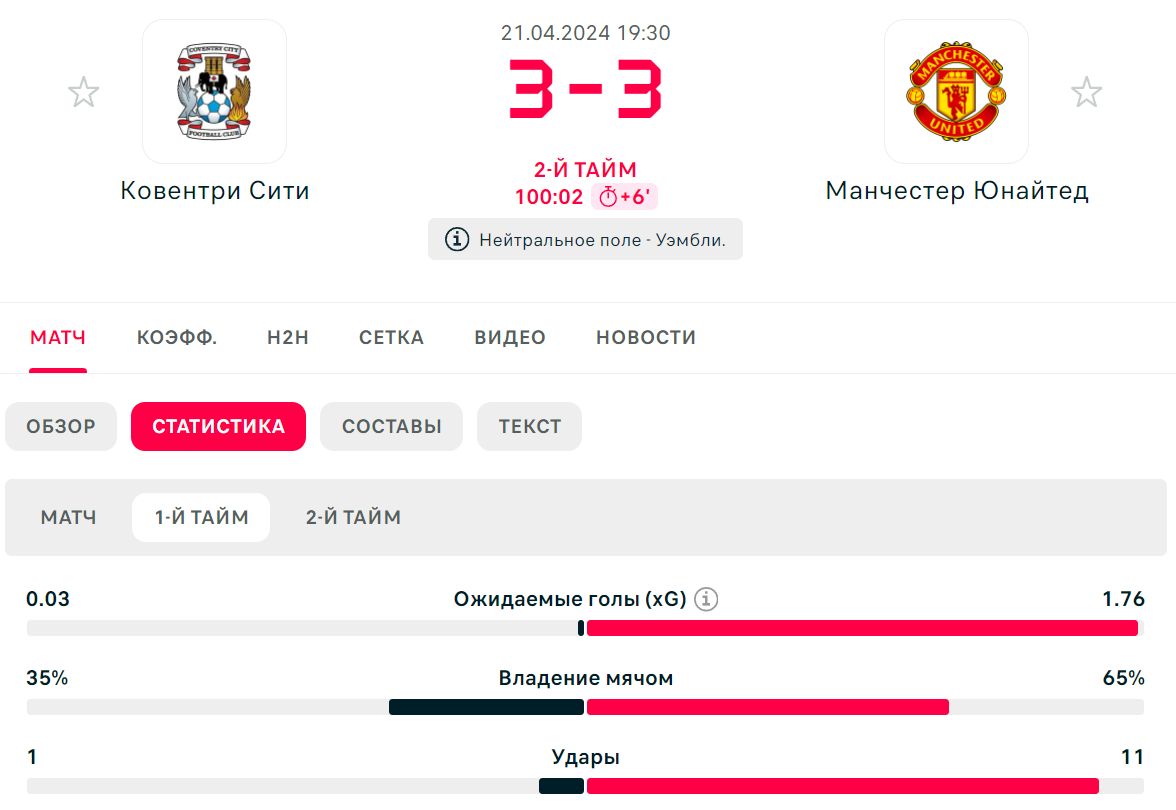Open the Manchester United club crest
This screenshot has width=1176, height=810.
coord(956,92)
